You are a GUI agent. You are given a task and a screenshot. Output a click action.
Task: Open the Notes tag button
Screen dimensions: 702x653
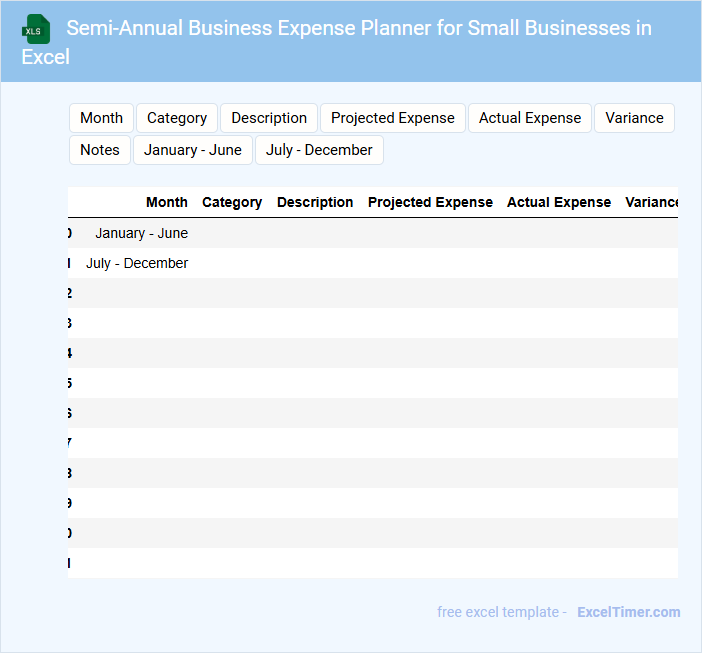[x=100, y=150]
